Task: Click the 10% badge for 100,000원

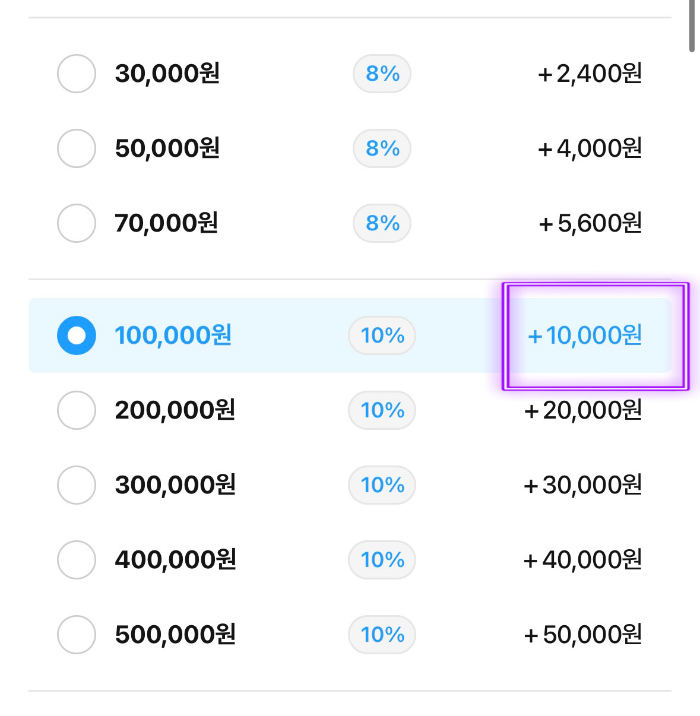Action: pos(382,336)
